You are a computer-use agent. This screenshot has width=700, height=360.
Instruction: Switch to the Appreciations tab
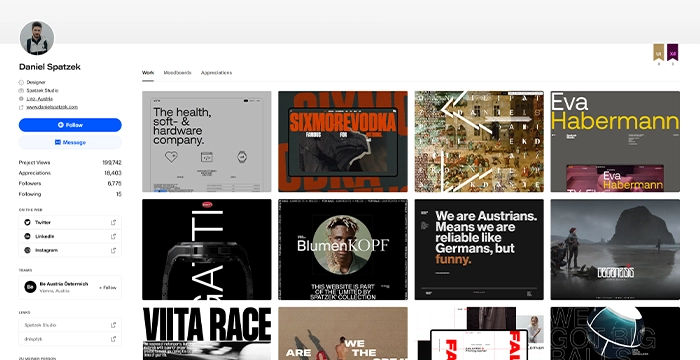point(216,72)
